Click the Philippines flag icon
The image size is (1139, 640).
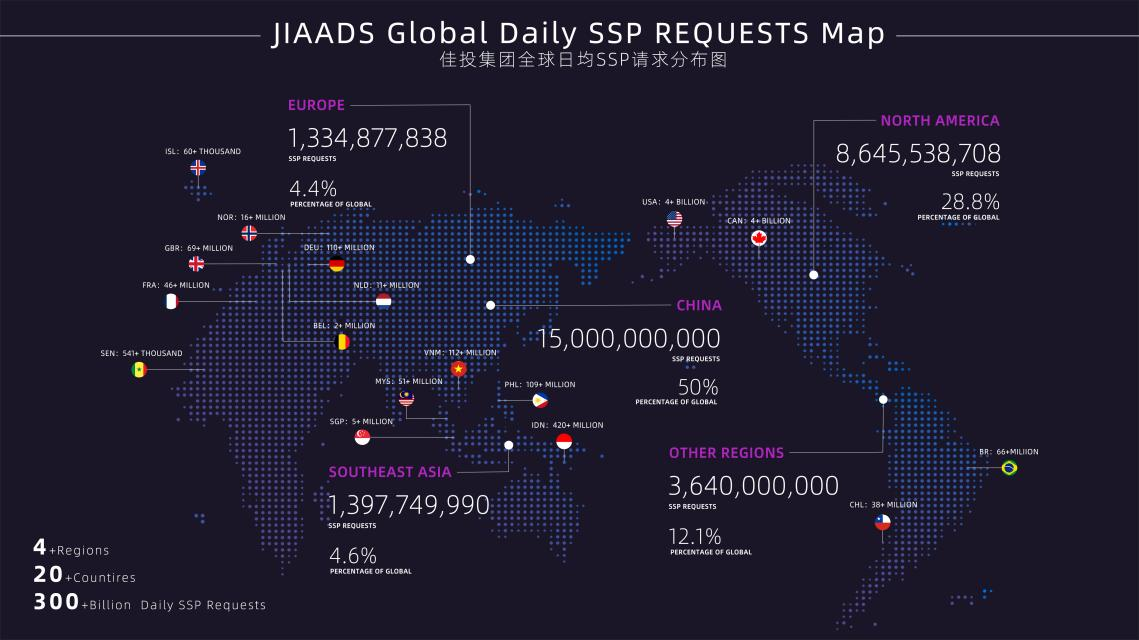point(540,400)
